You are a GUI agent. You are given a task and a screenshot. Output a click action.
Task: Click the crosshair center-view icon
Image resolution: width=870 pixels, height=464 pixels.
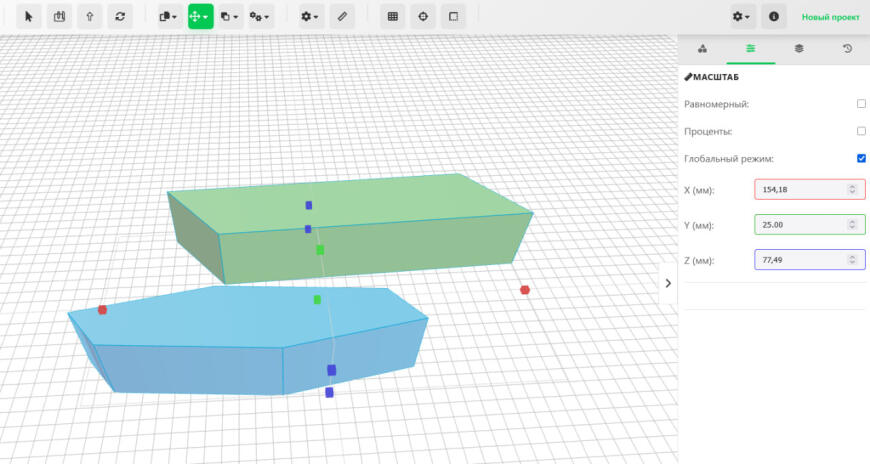pyautogui.click(x=423, y=17)
